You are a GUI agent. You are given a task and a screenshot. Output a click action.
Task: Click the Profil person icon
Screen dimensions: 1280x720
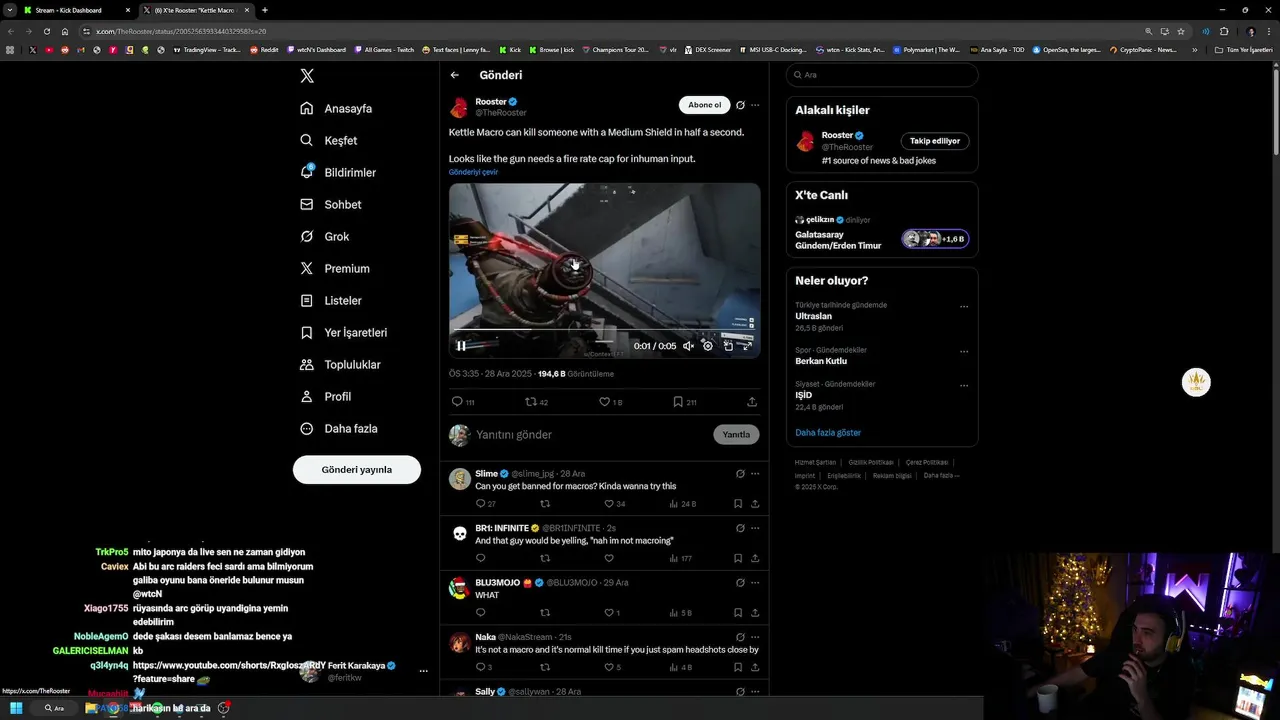[307, 396]
